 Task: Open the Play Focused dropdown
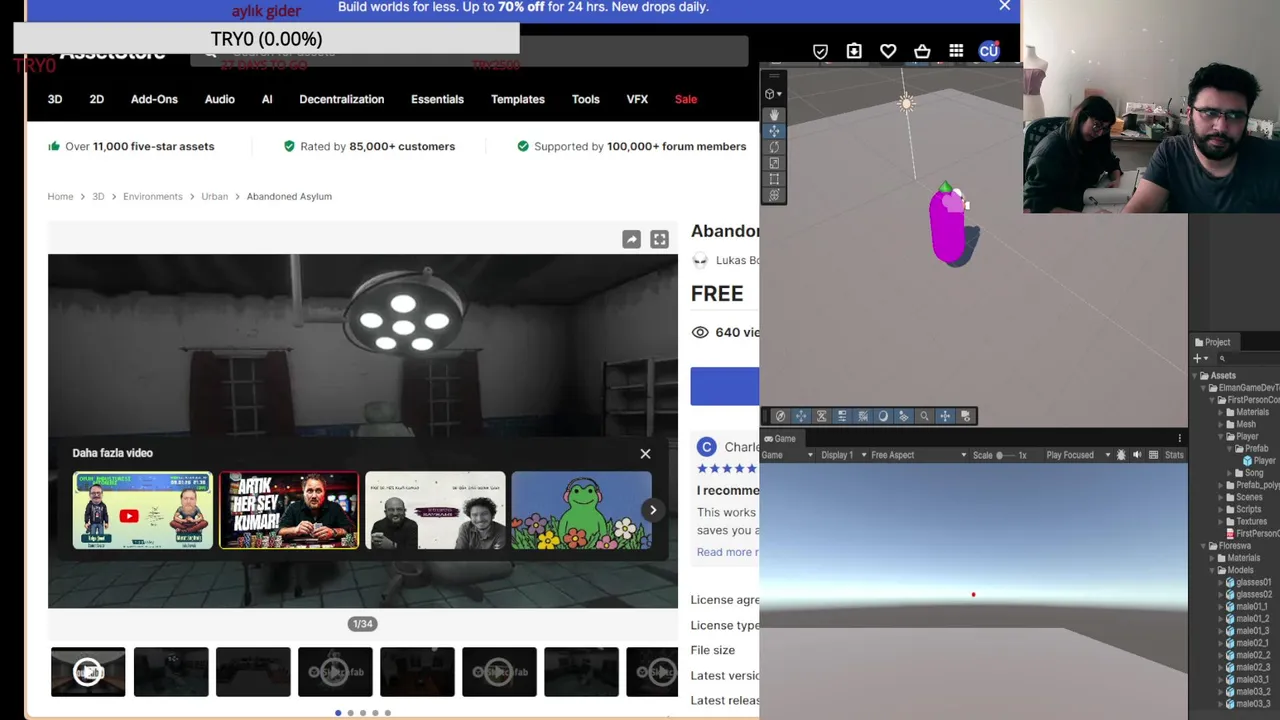click(x=1078, y=455)
